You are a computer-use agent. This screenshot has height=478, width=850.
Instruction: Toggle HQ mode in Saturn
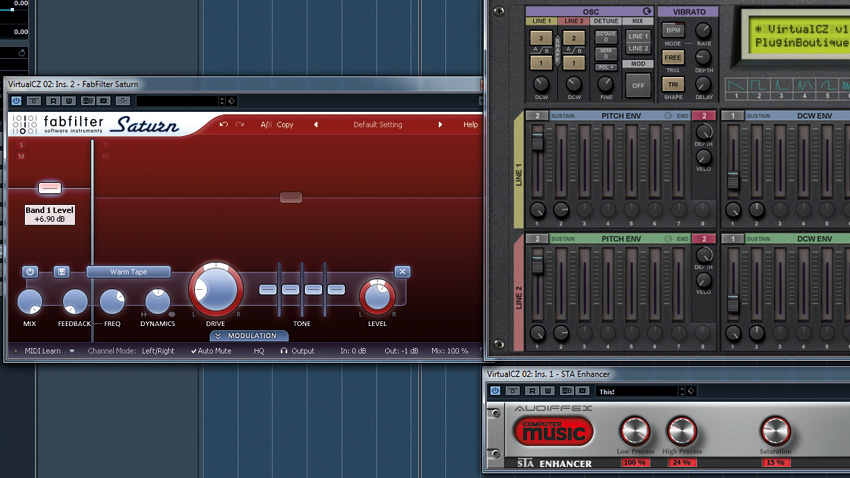coord(259,351)
